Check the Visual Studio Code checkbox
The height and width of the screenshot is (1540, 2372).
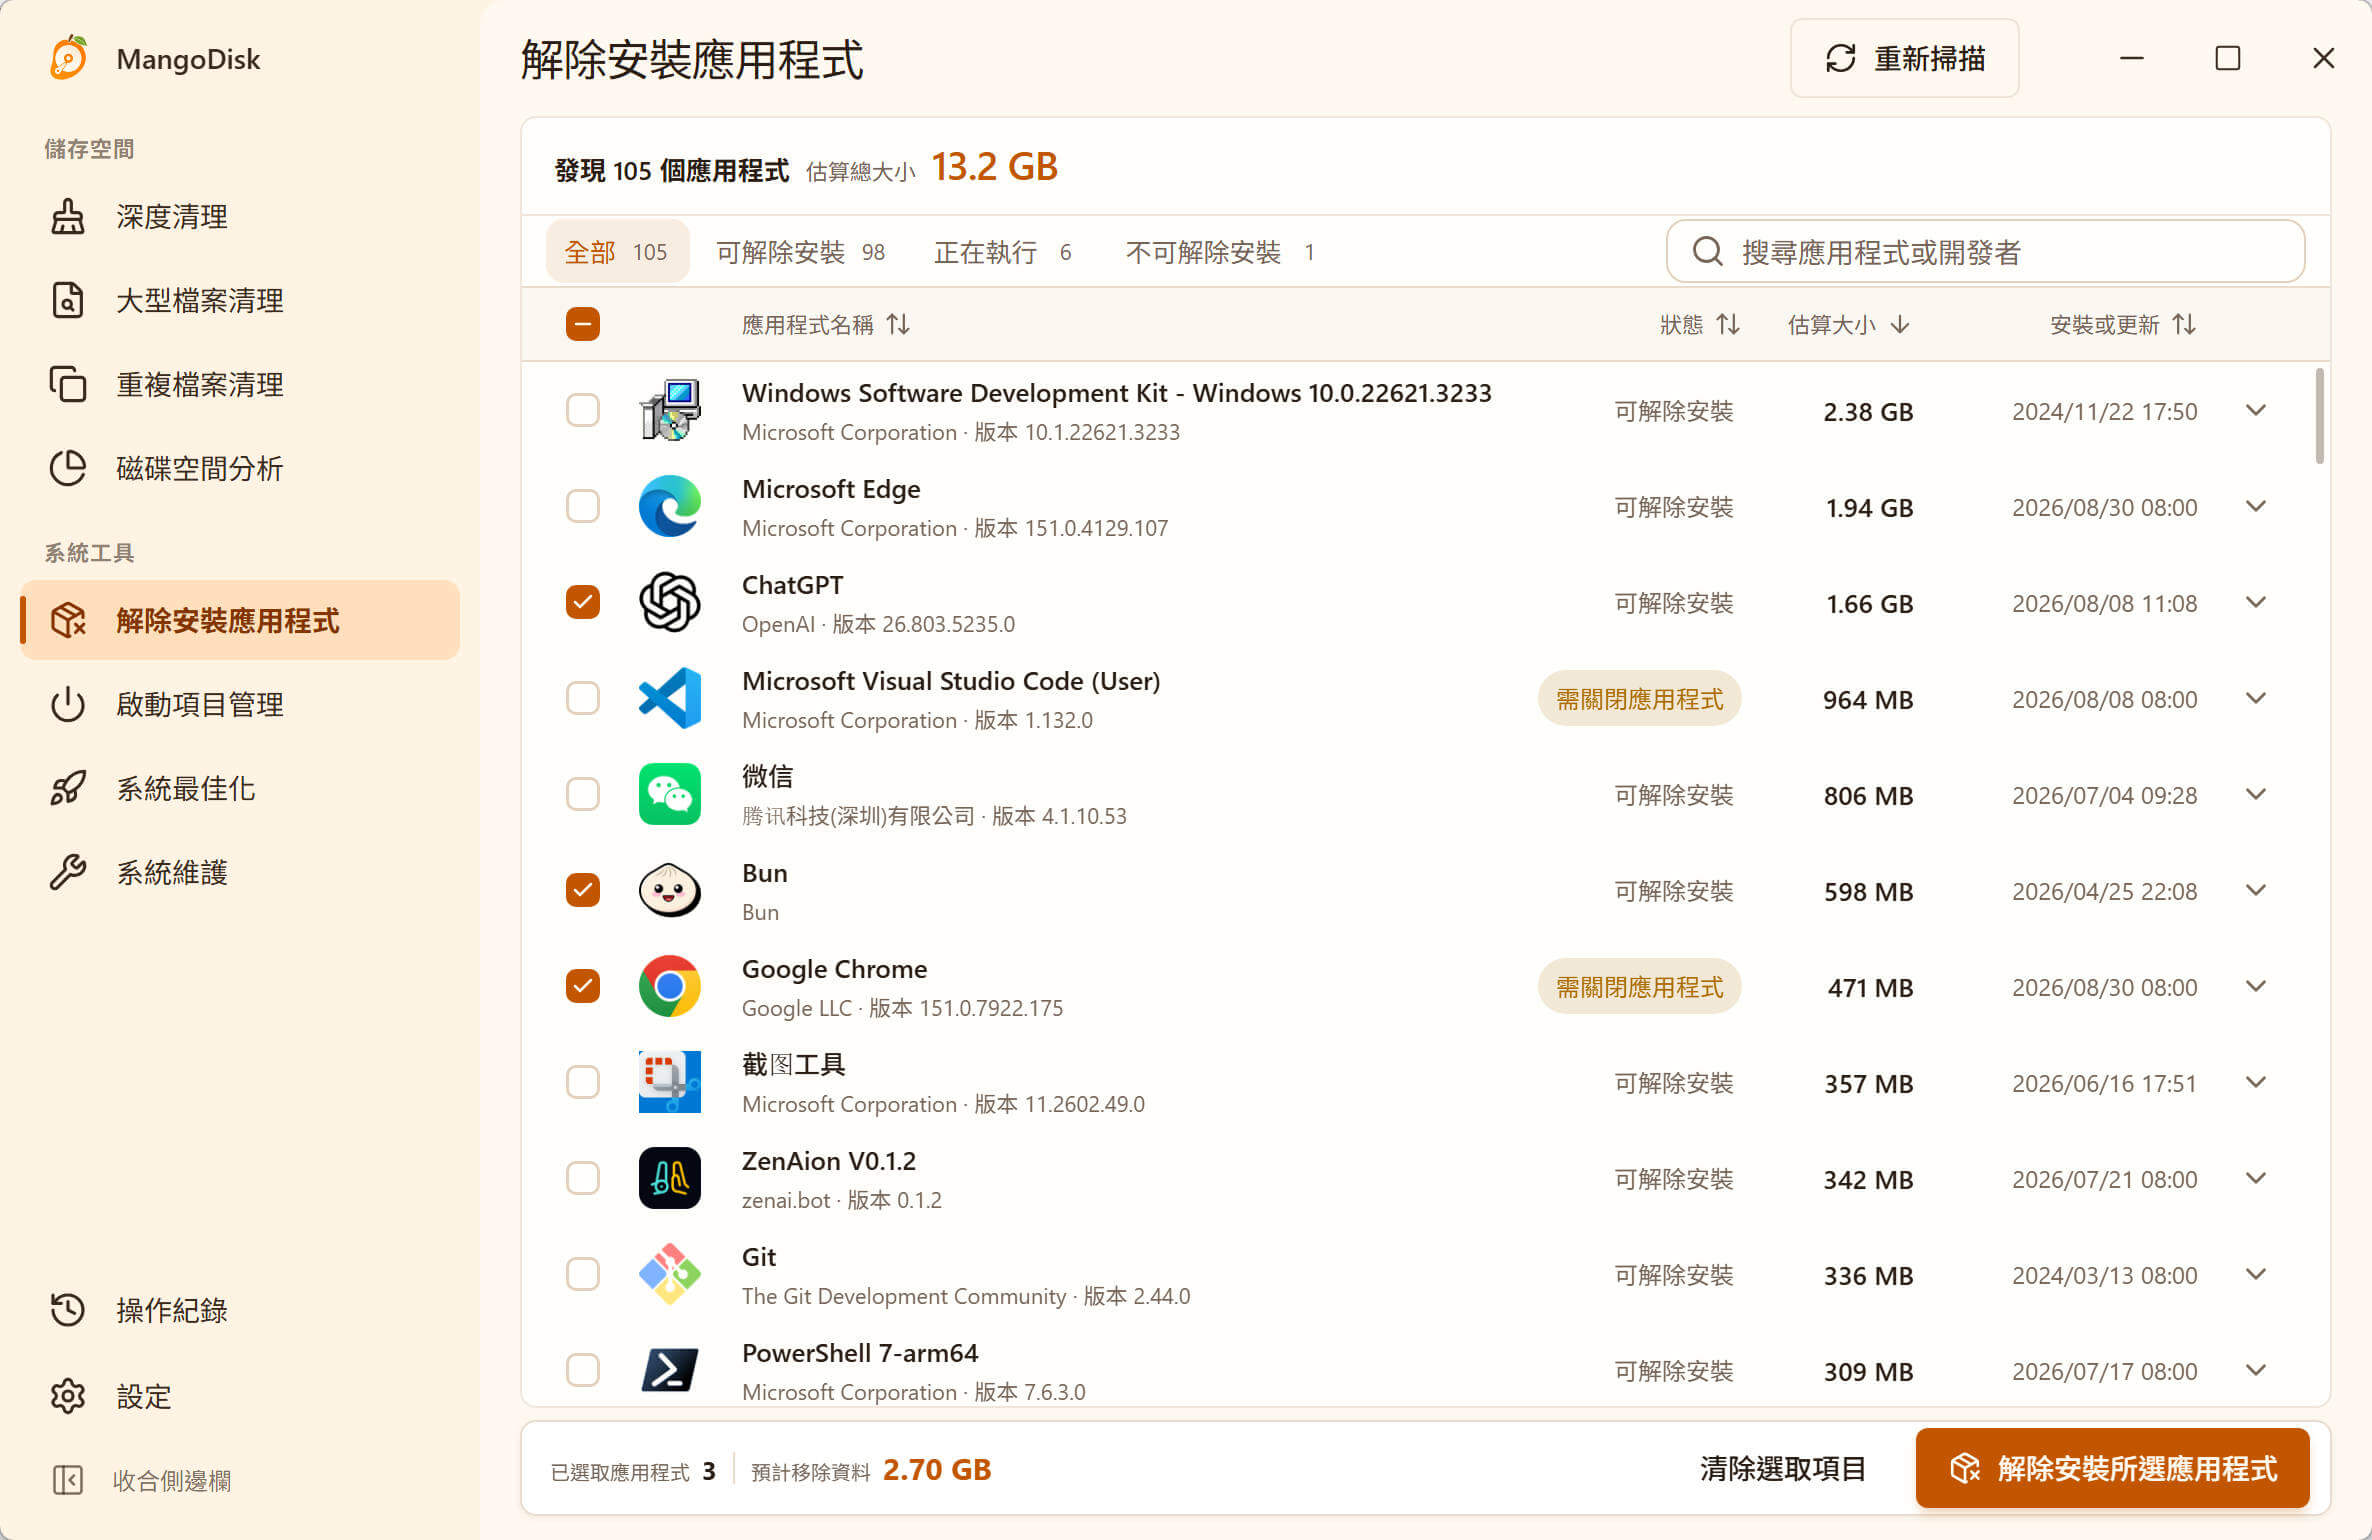click(x=583, y=698)
